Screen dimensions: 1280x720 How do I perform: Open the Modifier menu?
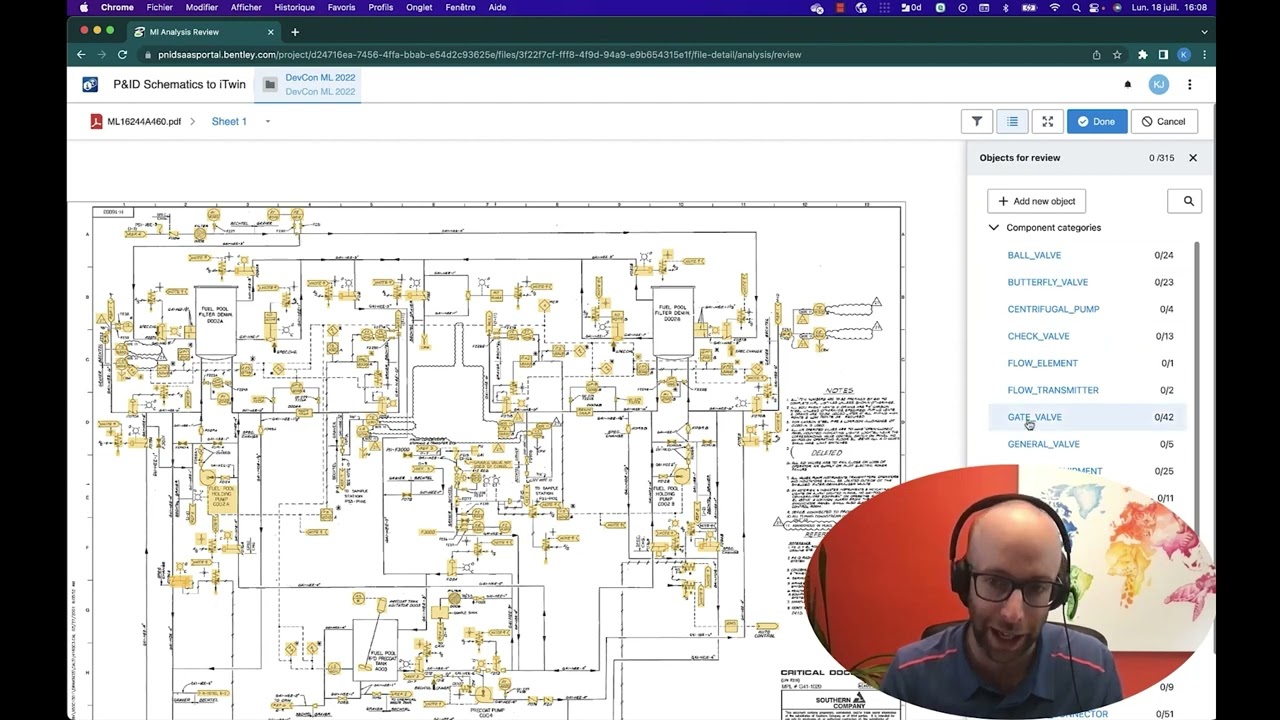click(202, 7)
